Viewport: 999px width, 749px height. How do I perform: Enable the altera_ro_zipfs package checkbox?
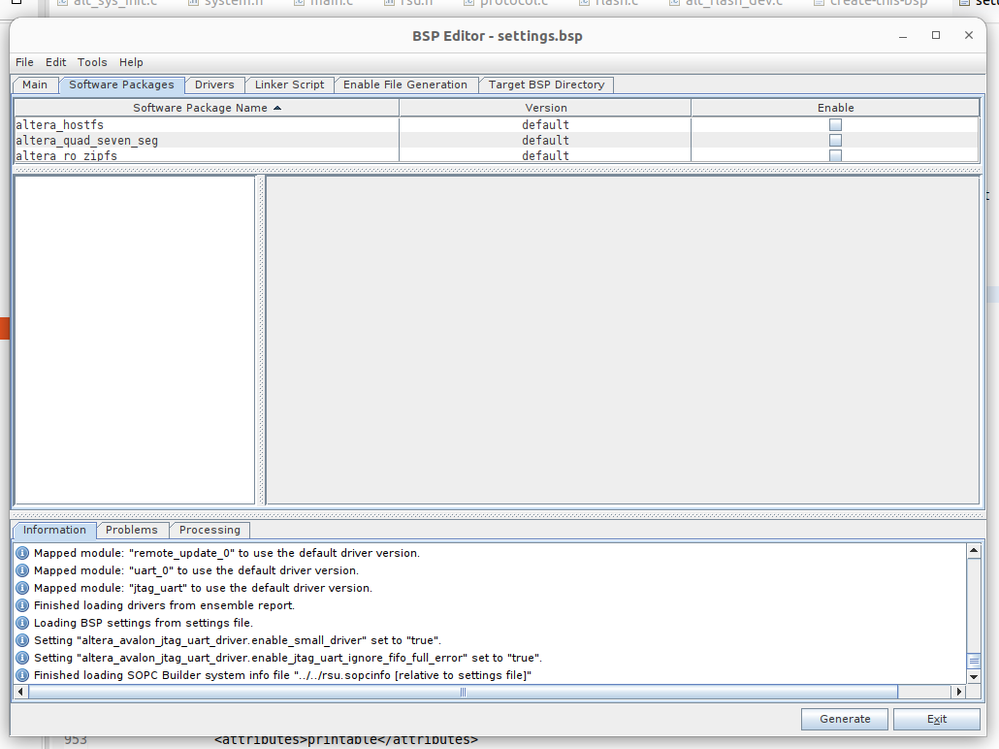pyautogui.click(x=835, y=155)
